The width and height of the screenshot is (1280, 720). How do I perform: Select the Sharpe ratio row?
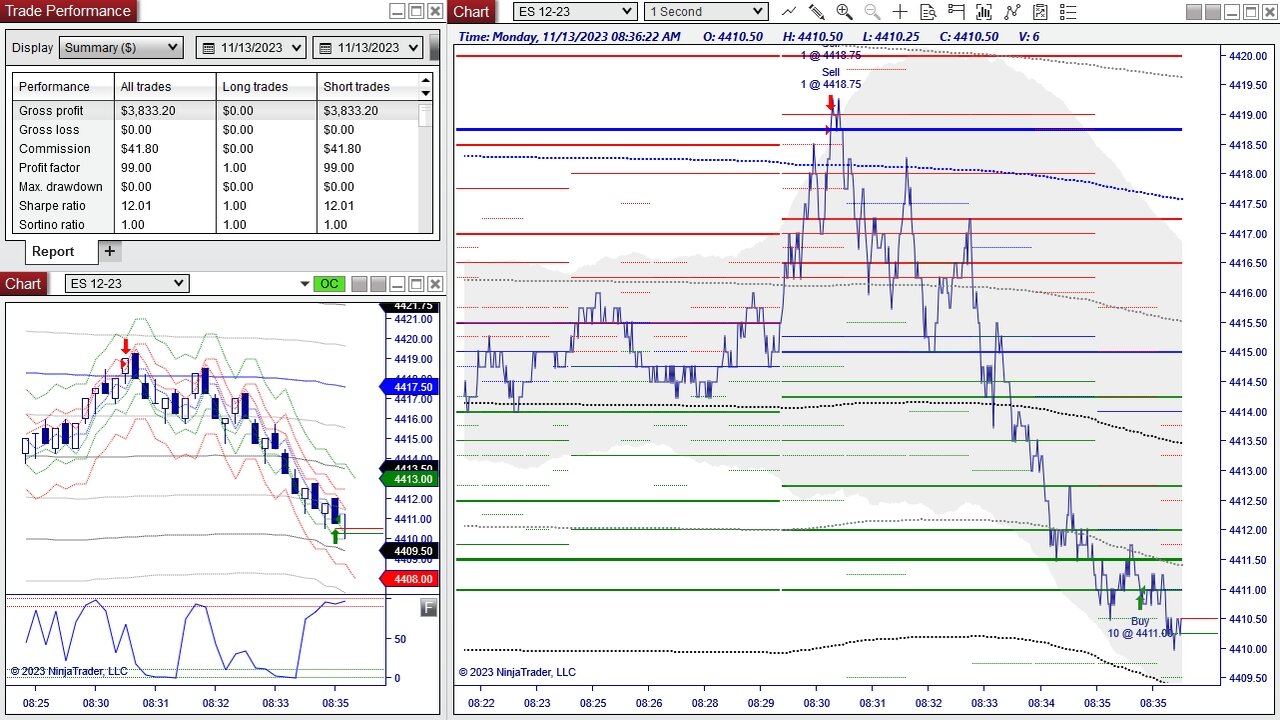pos(216,206)
